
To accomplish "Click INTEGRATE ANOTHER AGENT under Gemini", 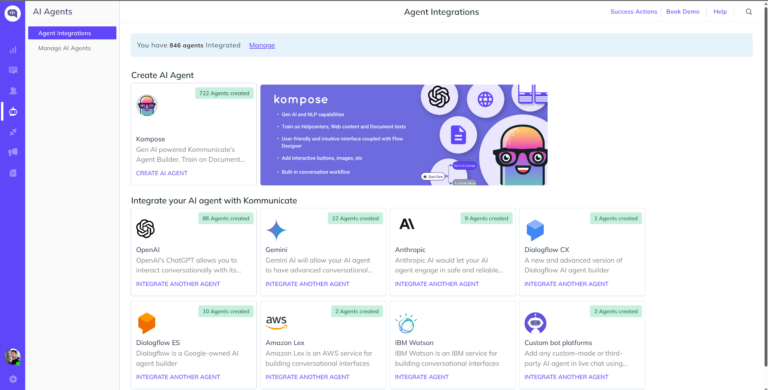I will click(x=308, y=284).
